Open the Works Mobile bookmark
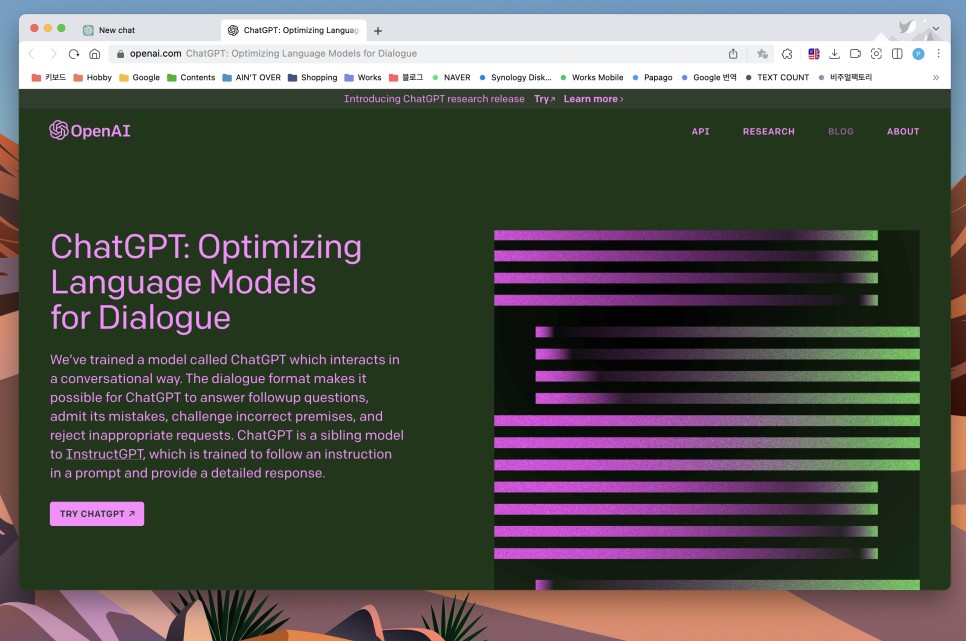Screen dimensions: 966x641 tap(591, 78)
